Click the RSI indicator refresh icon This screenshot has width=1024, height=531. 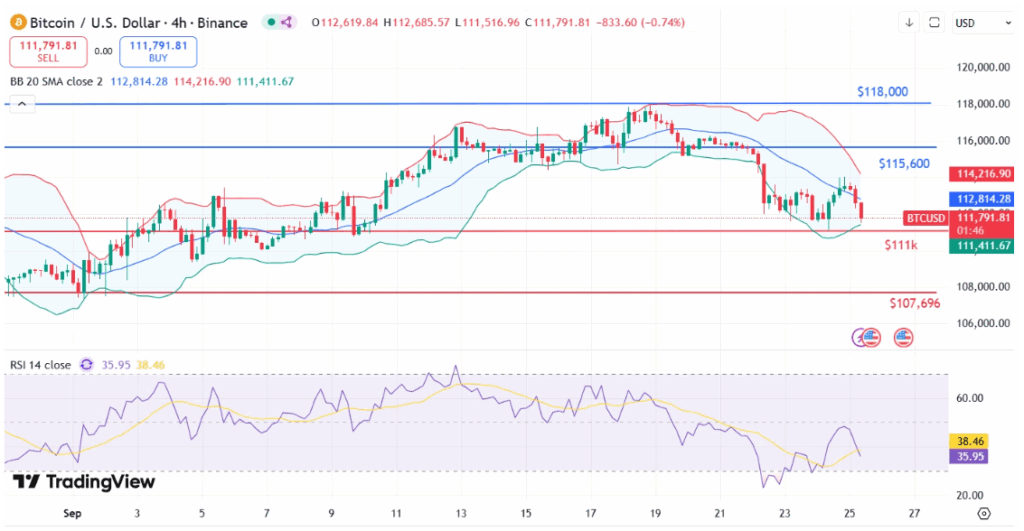click(86, 365)
